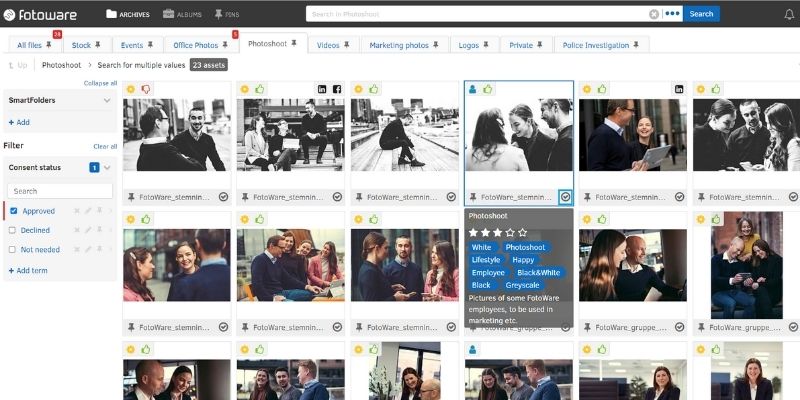Go up one level with the Up arrow
Viewport: 800px width, 400px height.
pyautogui.click(x=18, y=65)
